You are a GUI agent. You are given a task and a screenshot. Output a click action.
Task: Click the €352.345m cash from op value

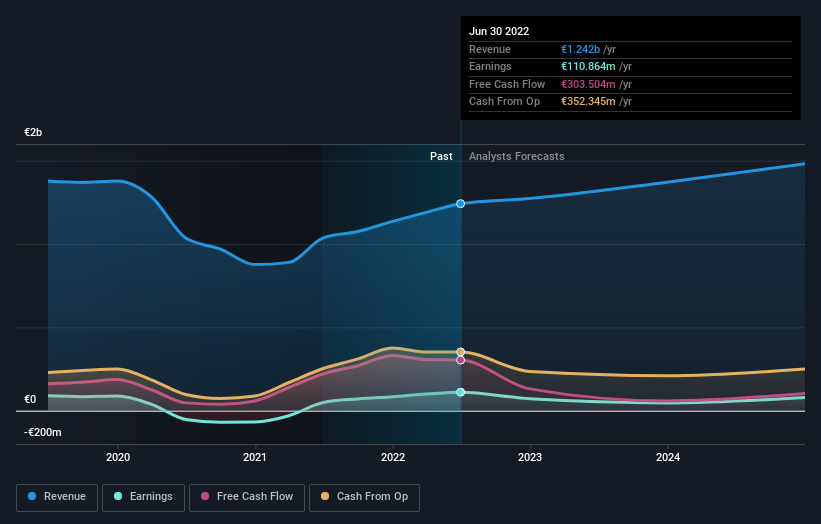coord(588,102)
